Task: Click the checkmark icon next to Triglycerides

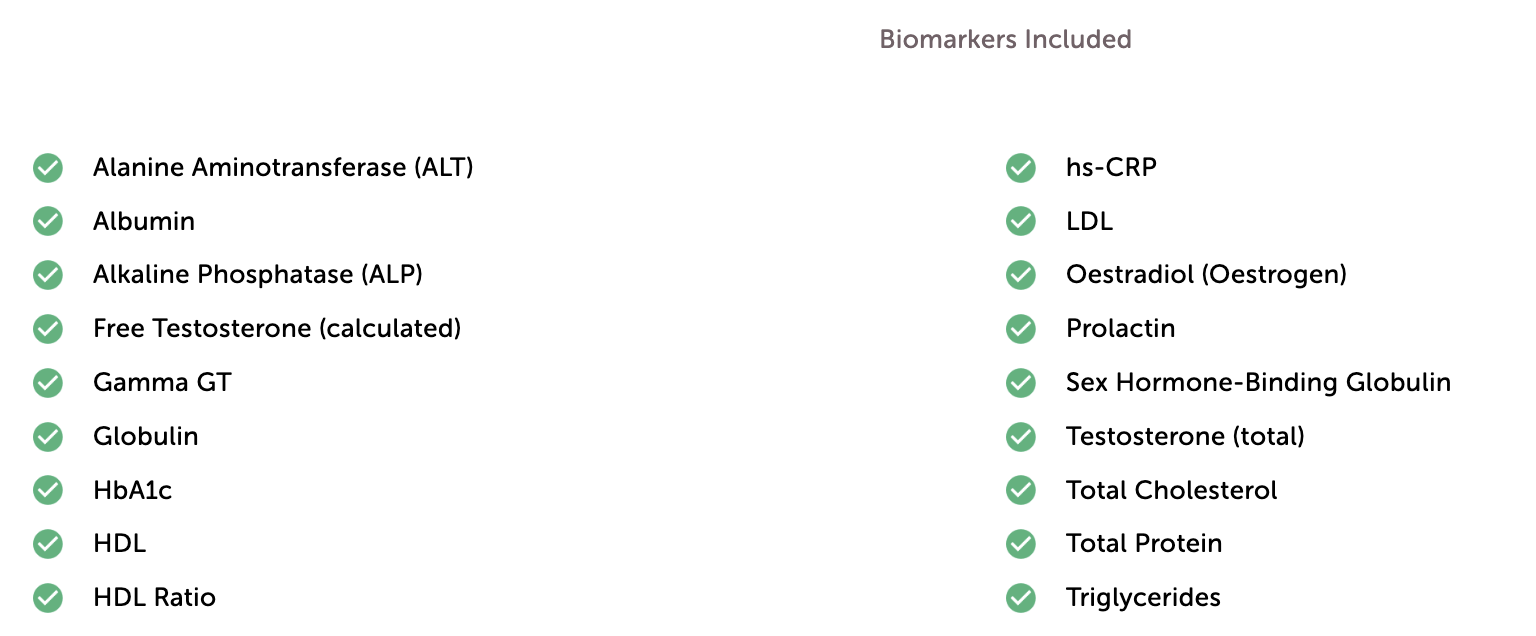Action: pos(1021,598)
